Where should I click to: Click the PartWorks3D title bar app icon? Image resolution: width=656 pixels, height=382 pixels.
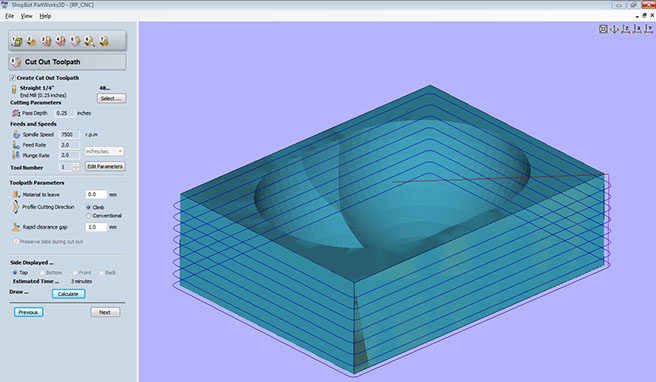5,5
